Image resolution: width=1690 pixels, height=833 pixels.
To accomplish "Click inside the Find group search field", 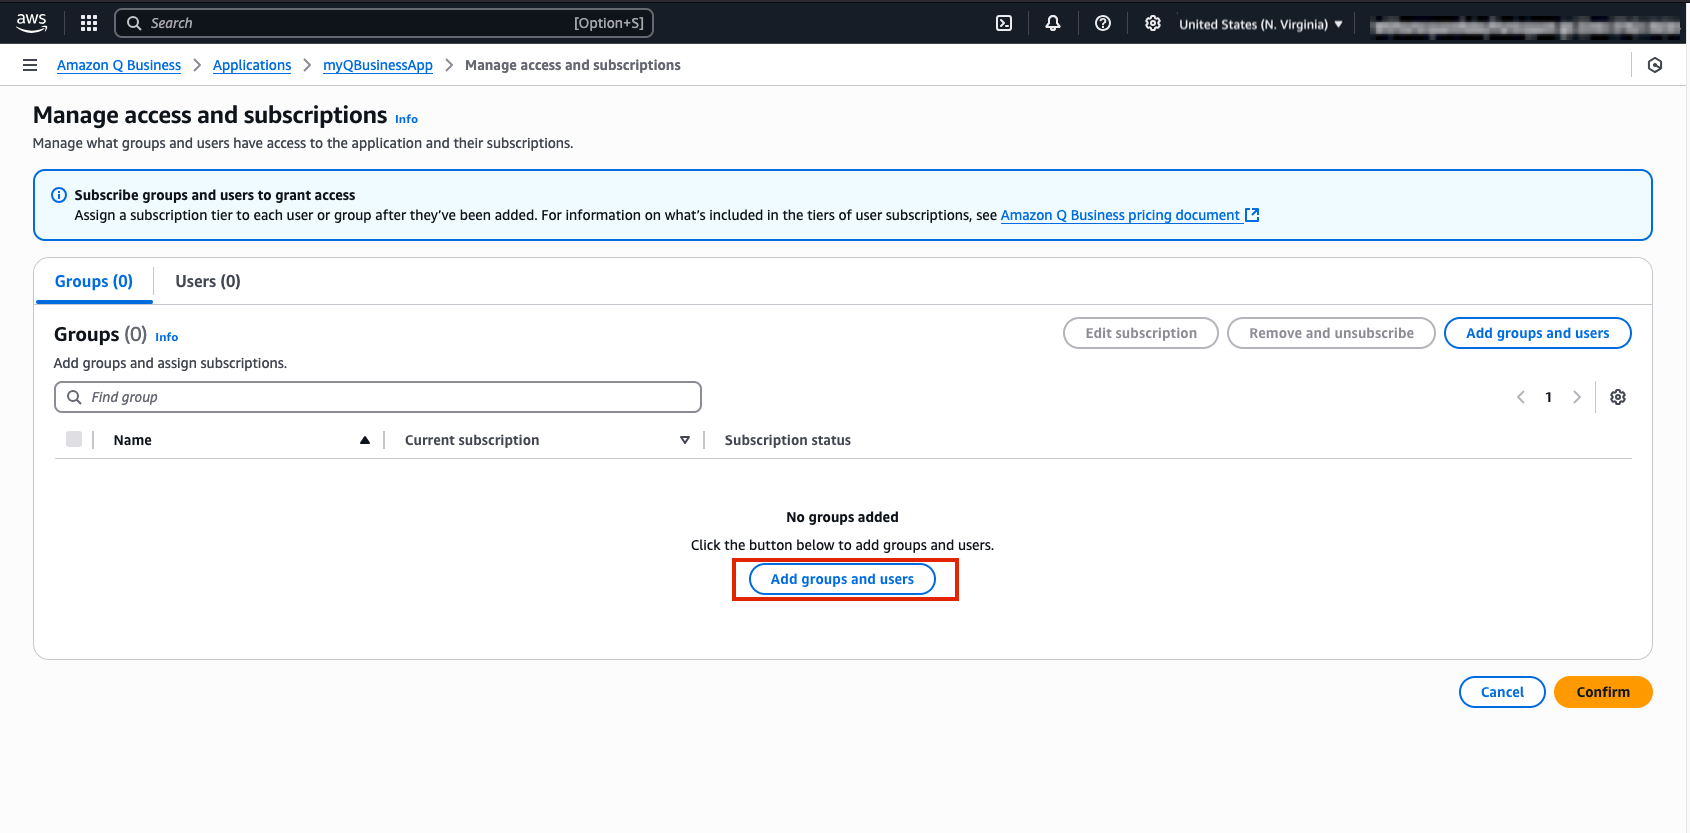I will [378, 397].
